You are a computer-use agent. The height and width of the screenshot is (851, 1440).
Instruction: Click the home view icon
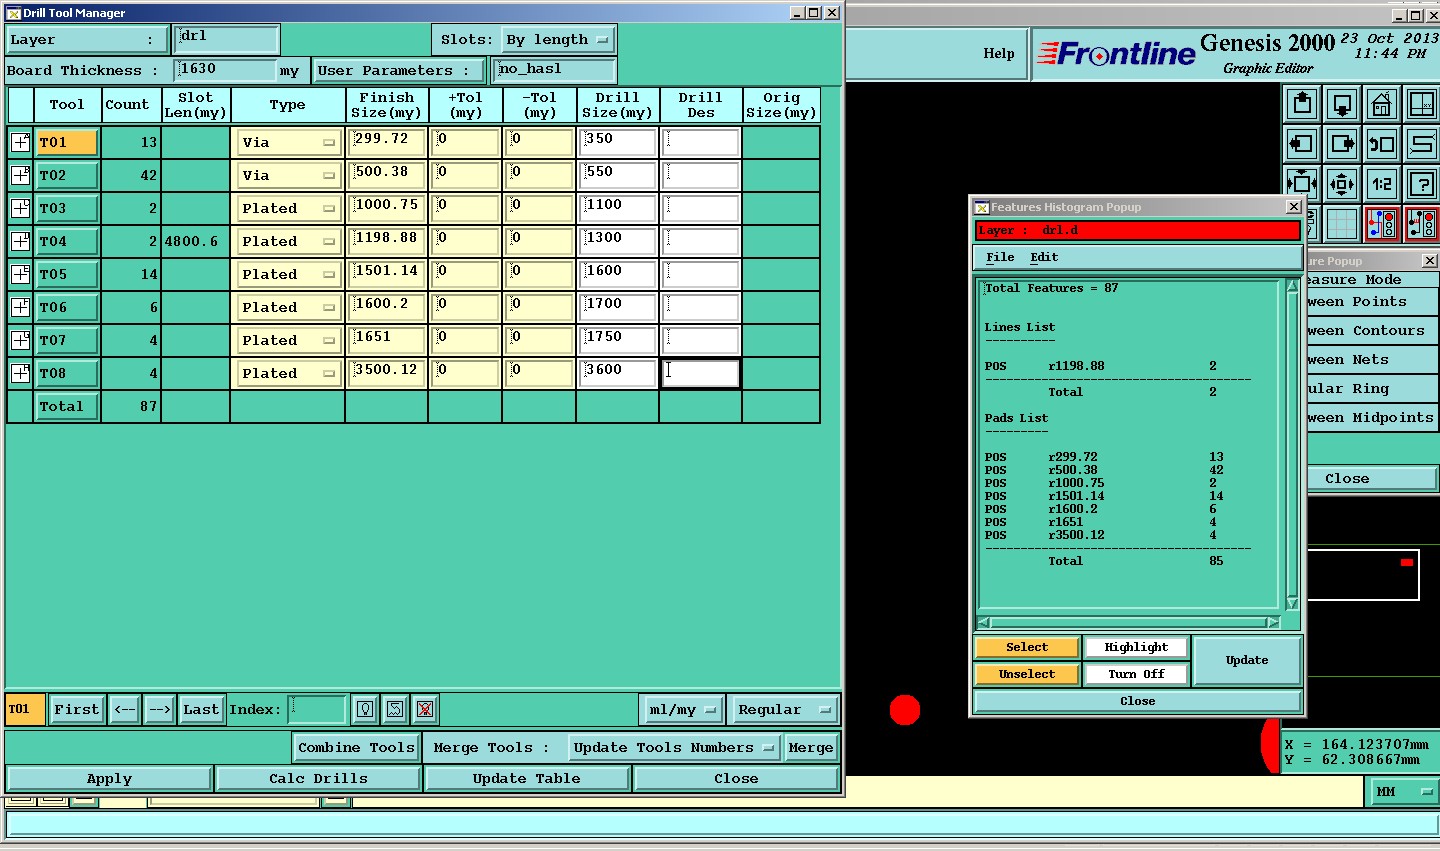(1382, 104)
